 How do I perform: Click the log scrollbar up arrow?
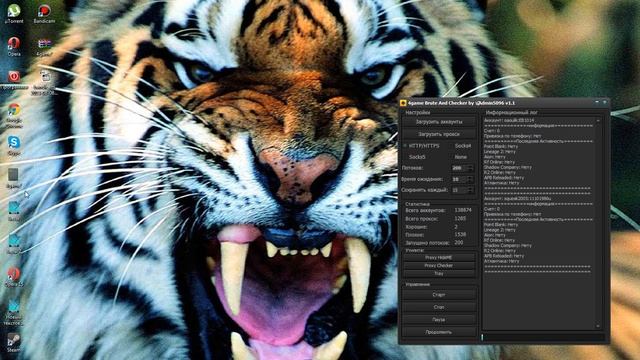pos(598,121)
